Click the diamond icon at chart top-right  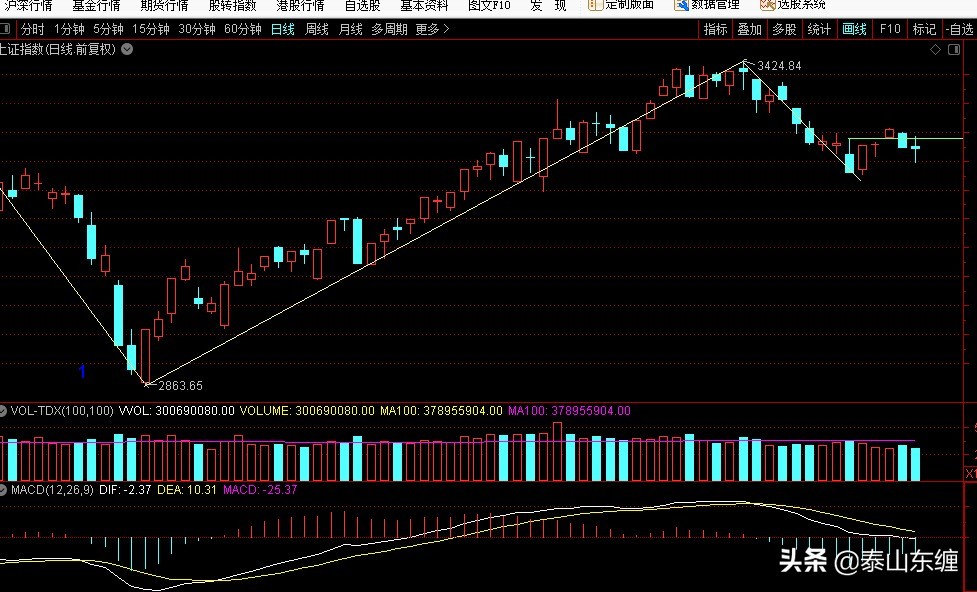(935, 50)
